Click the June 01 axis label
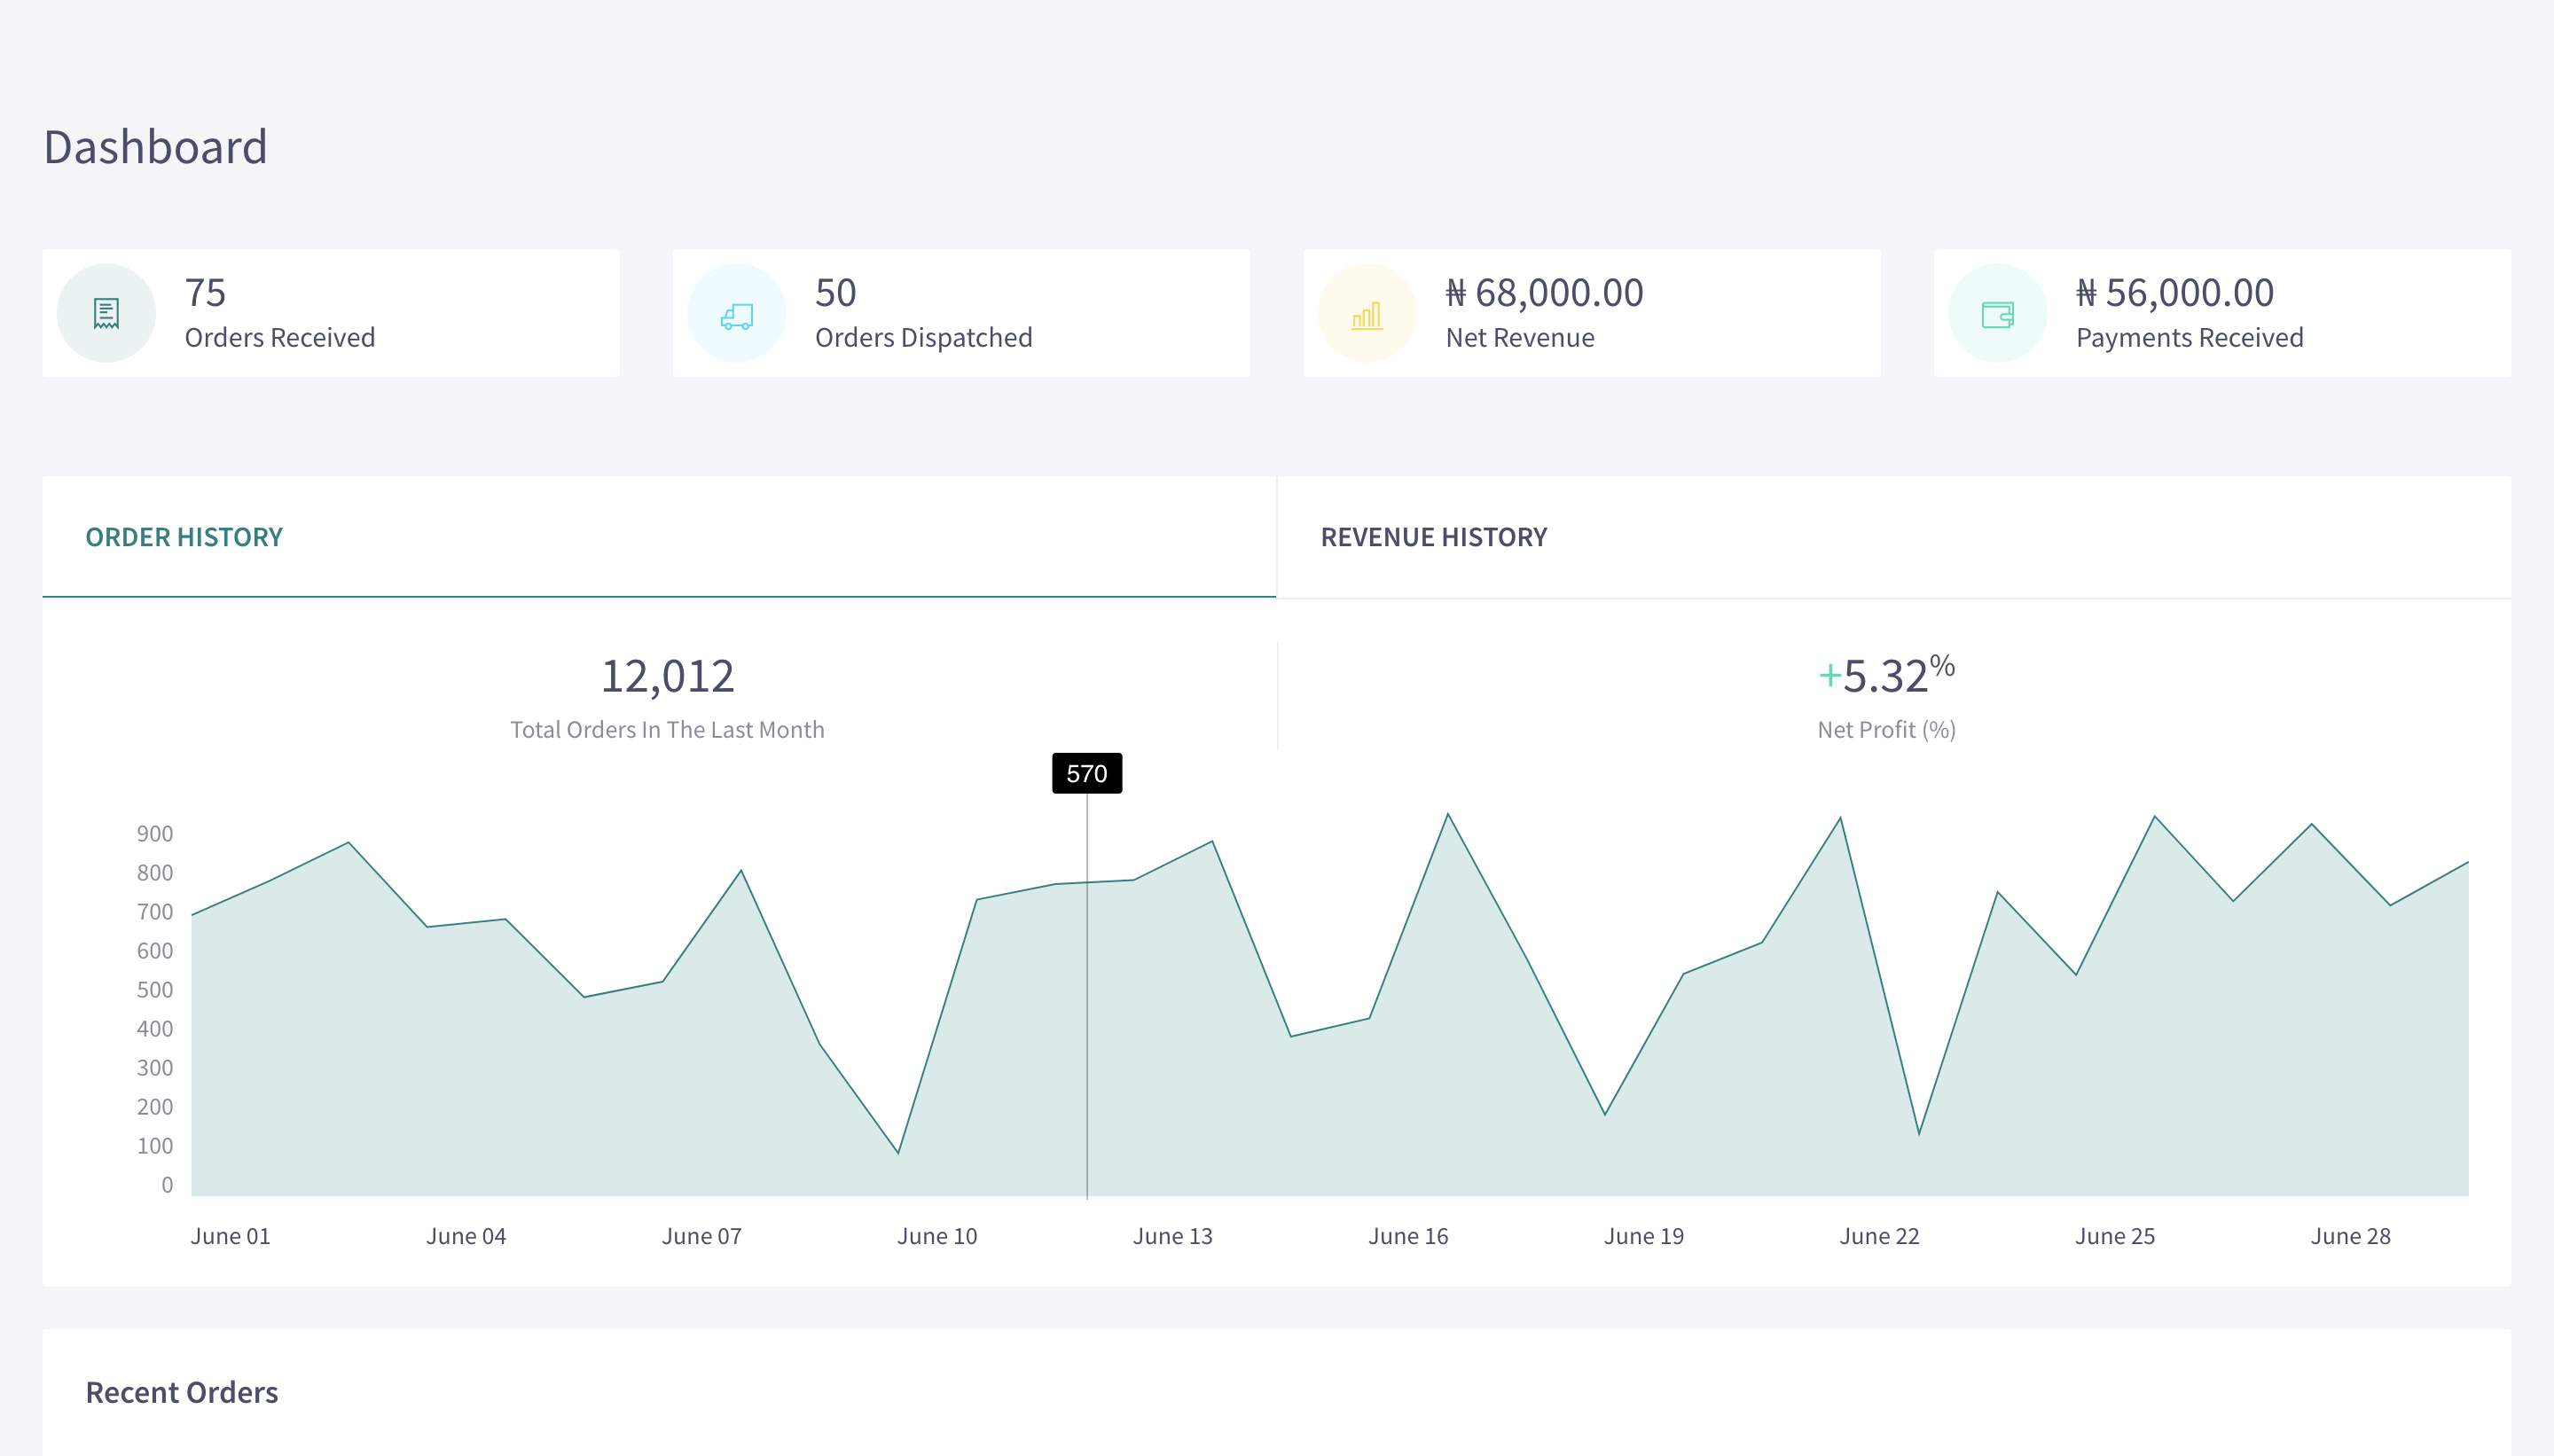The image size is (2554, 1456). point(230,1236)
